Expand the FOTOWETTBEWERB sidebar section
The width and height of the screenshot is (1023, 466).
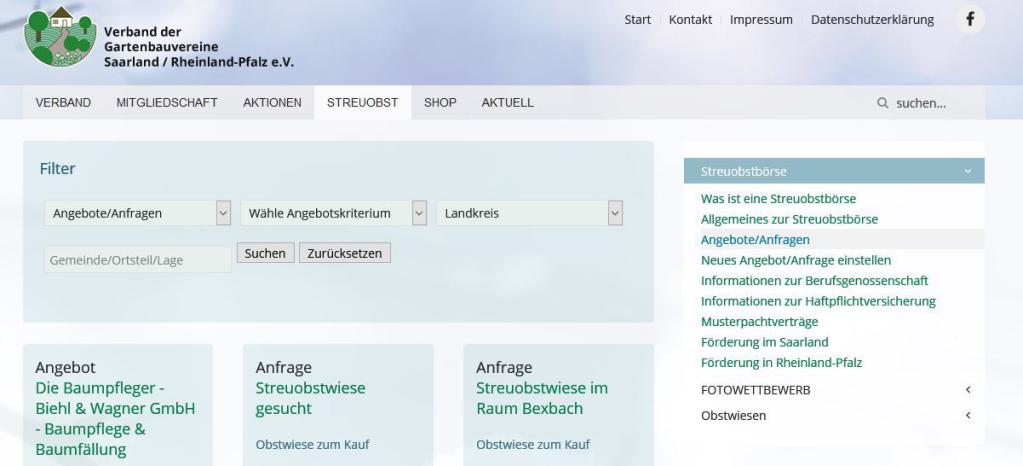(x=967, y=390)
